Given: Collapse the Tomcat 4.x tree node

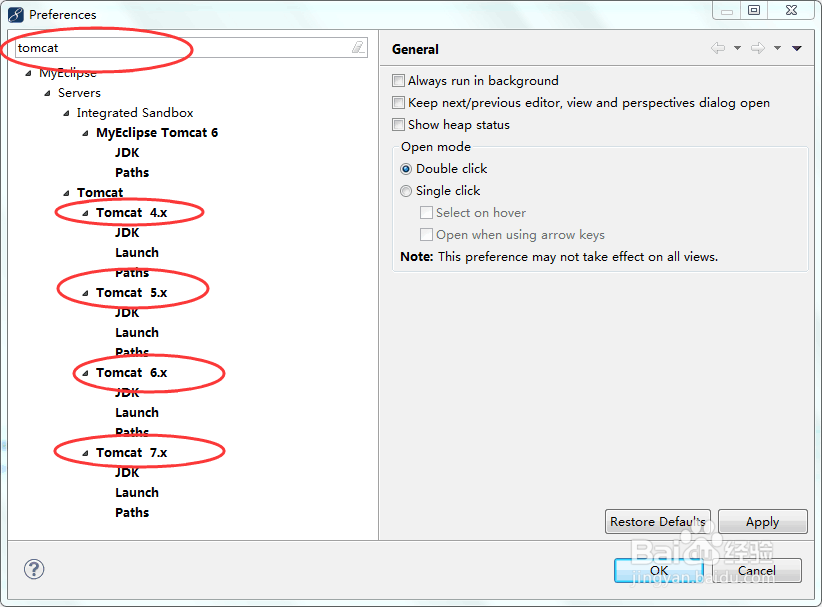Looking at the screenshot, I should tap(85, 213).
